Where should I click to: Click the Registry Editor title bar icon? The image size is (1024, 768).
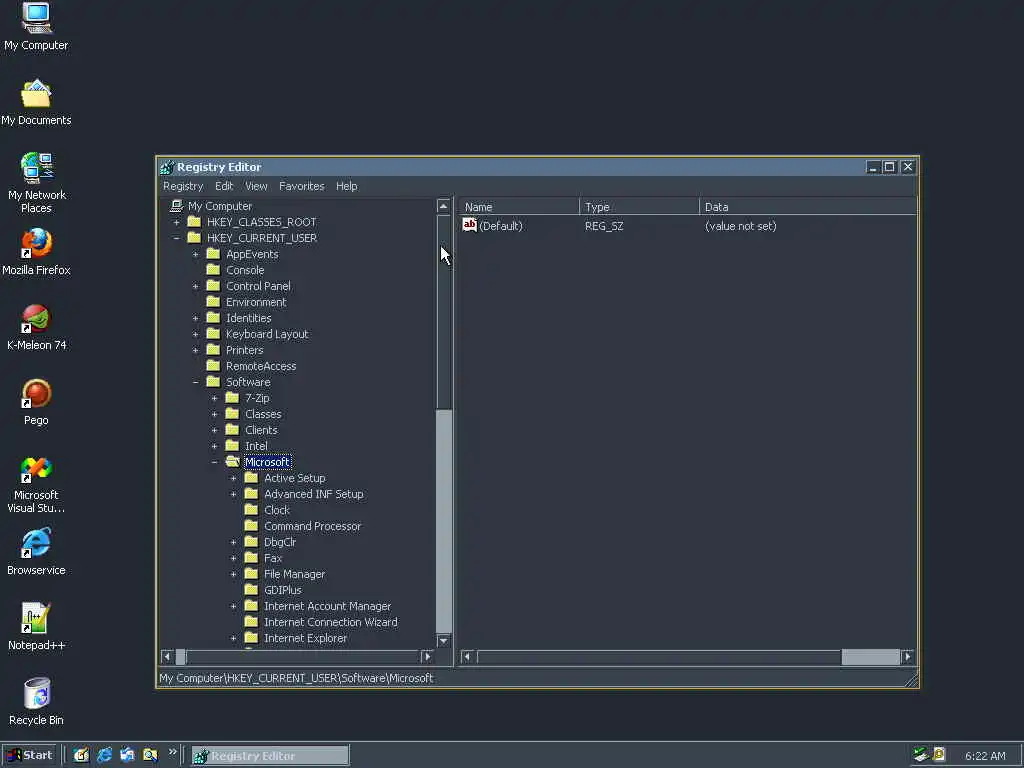(167, 167)
